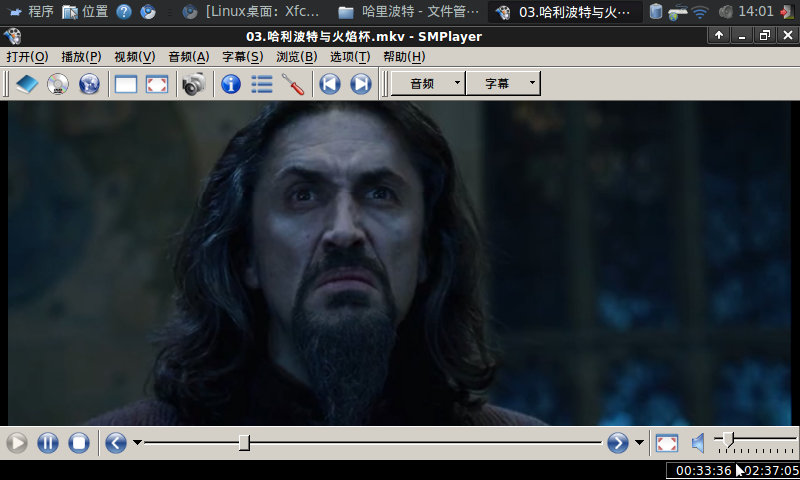Toggle fullscreen icon in top toolbar
The image size is (800, 480).
tap(157, 84)
